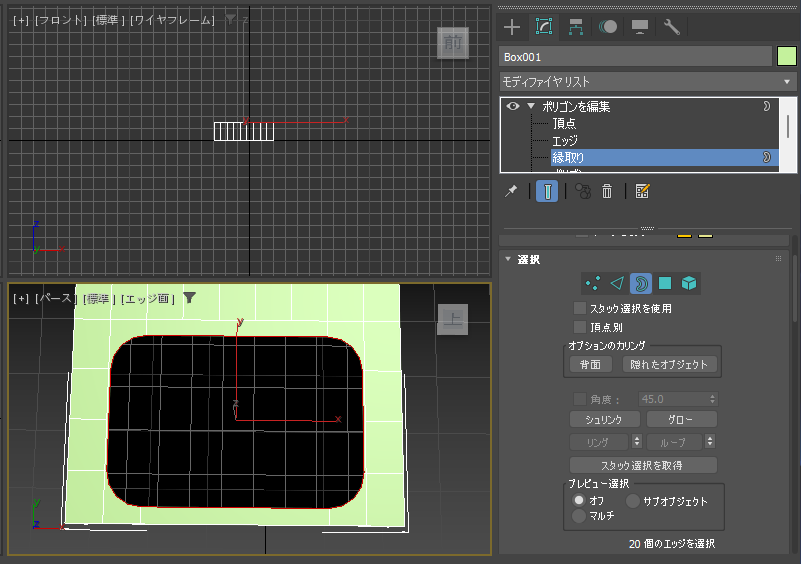This screenshot has width=801, height=564.
Task: Select the オフ preview radio button
Action: [579, 500]
